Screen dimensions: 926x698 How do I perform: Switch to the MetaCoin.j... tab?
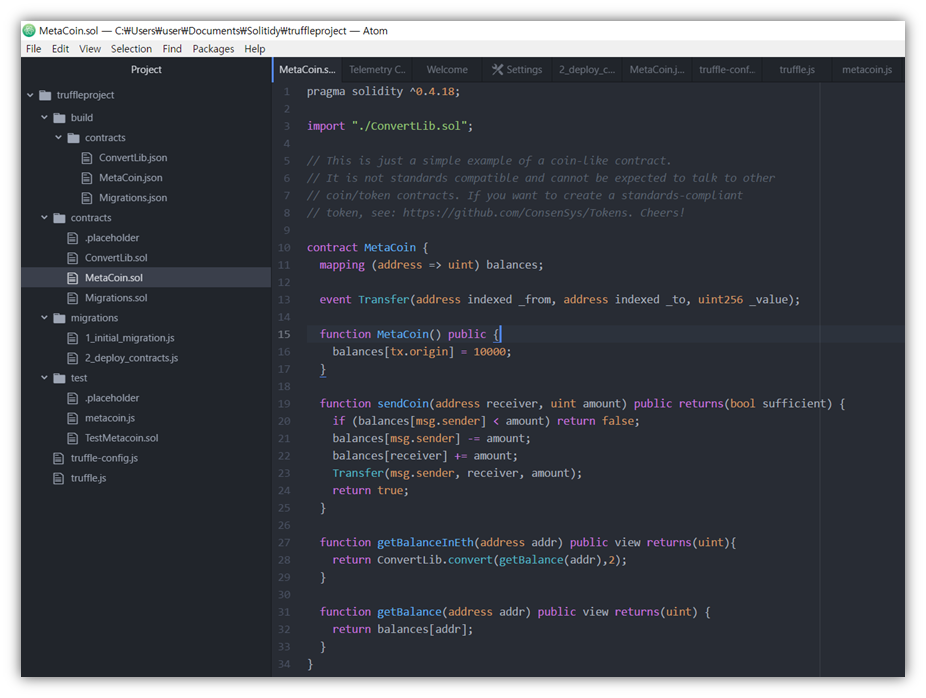[657, 70]
